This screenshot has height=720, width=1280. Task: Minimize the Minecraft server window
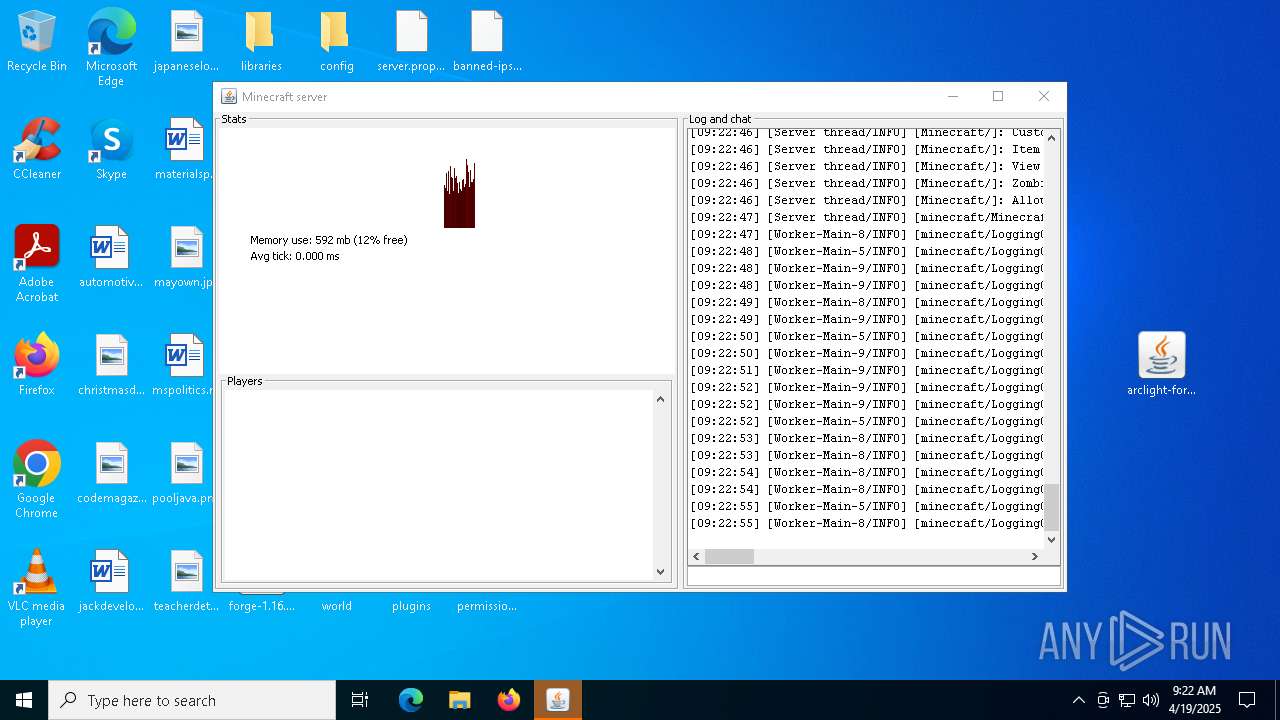point(953,96)
